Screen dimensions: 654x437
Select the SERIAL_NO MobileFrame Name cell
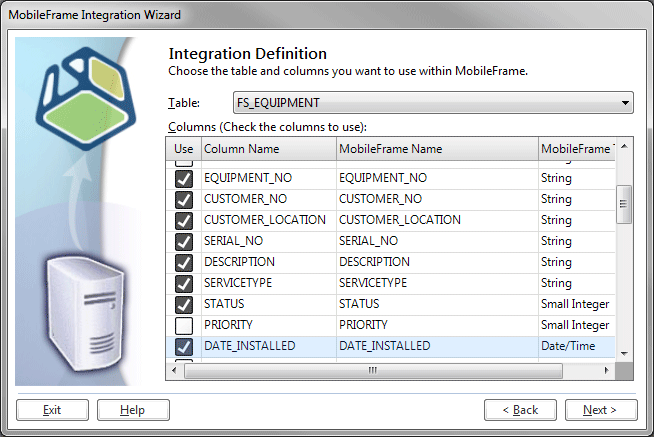[x=437, y=241]
